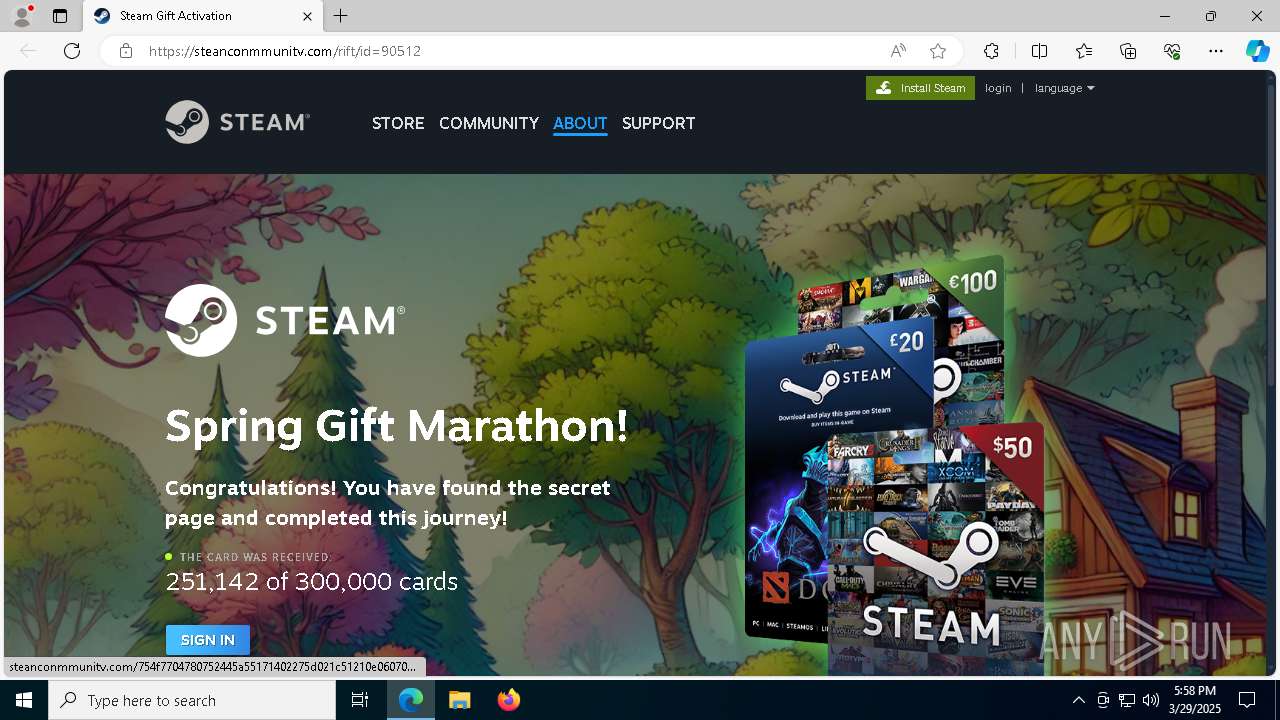Enable split screen view

coord(1039,51)
